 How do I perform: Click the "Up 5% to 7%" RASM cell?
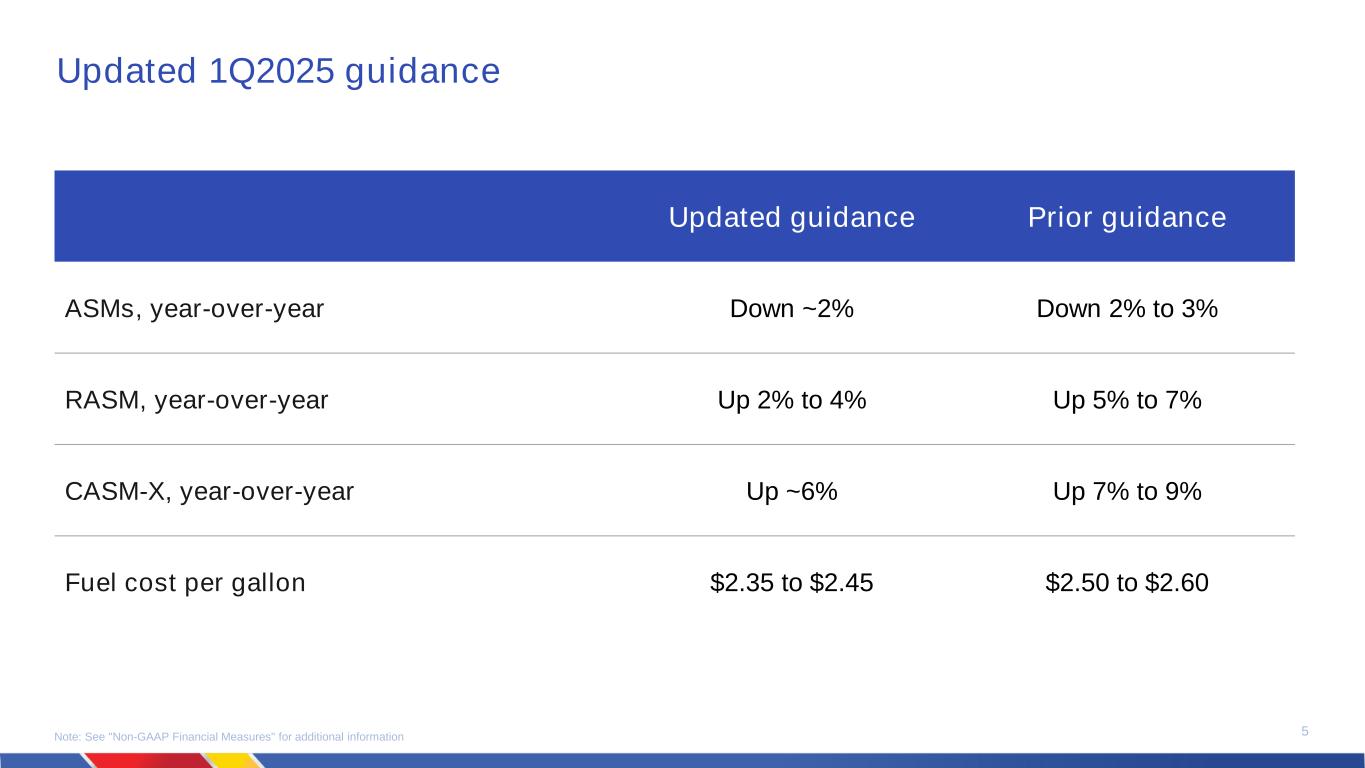[1127, 401]
